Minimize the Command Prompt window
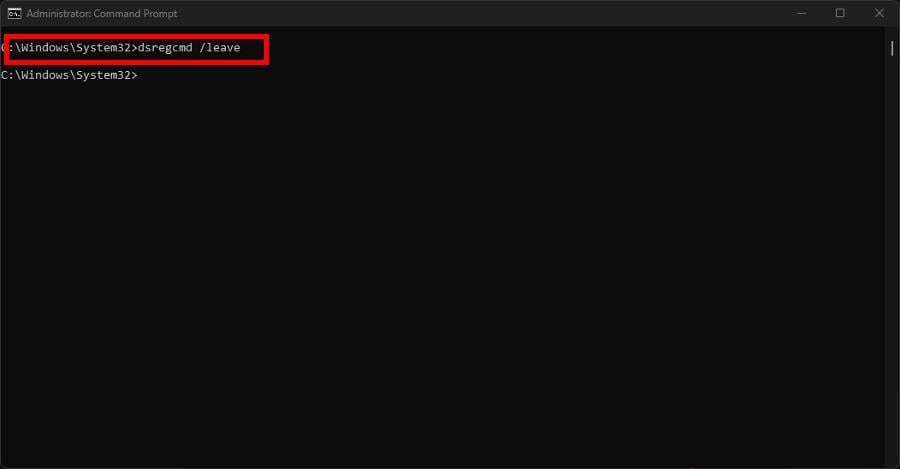Viewport: 900px width, 469px height. 802,13
